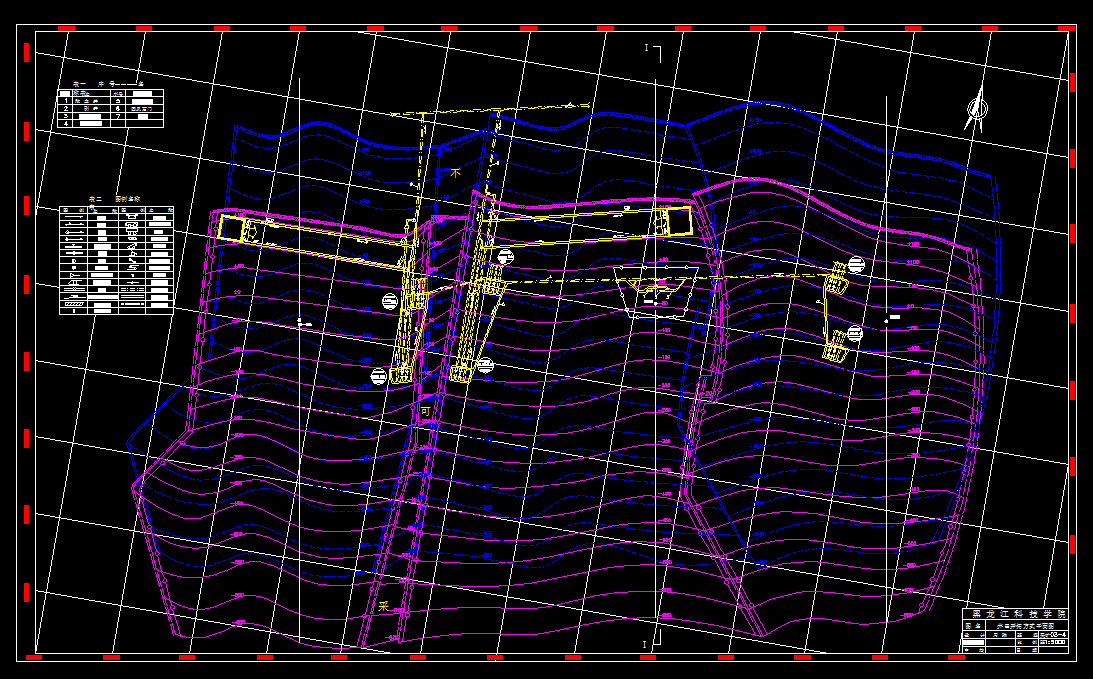Click the 表二 图例名称 legend table title

[x=115, y=199]
